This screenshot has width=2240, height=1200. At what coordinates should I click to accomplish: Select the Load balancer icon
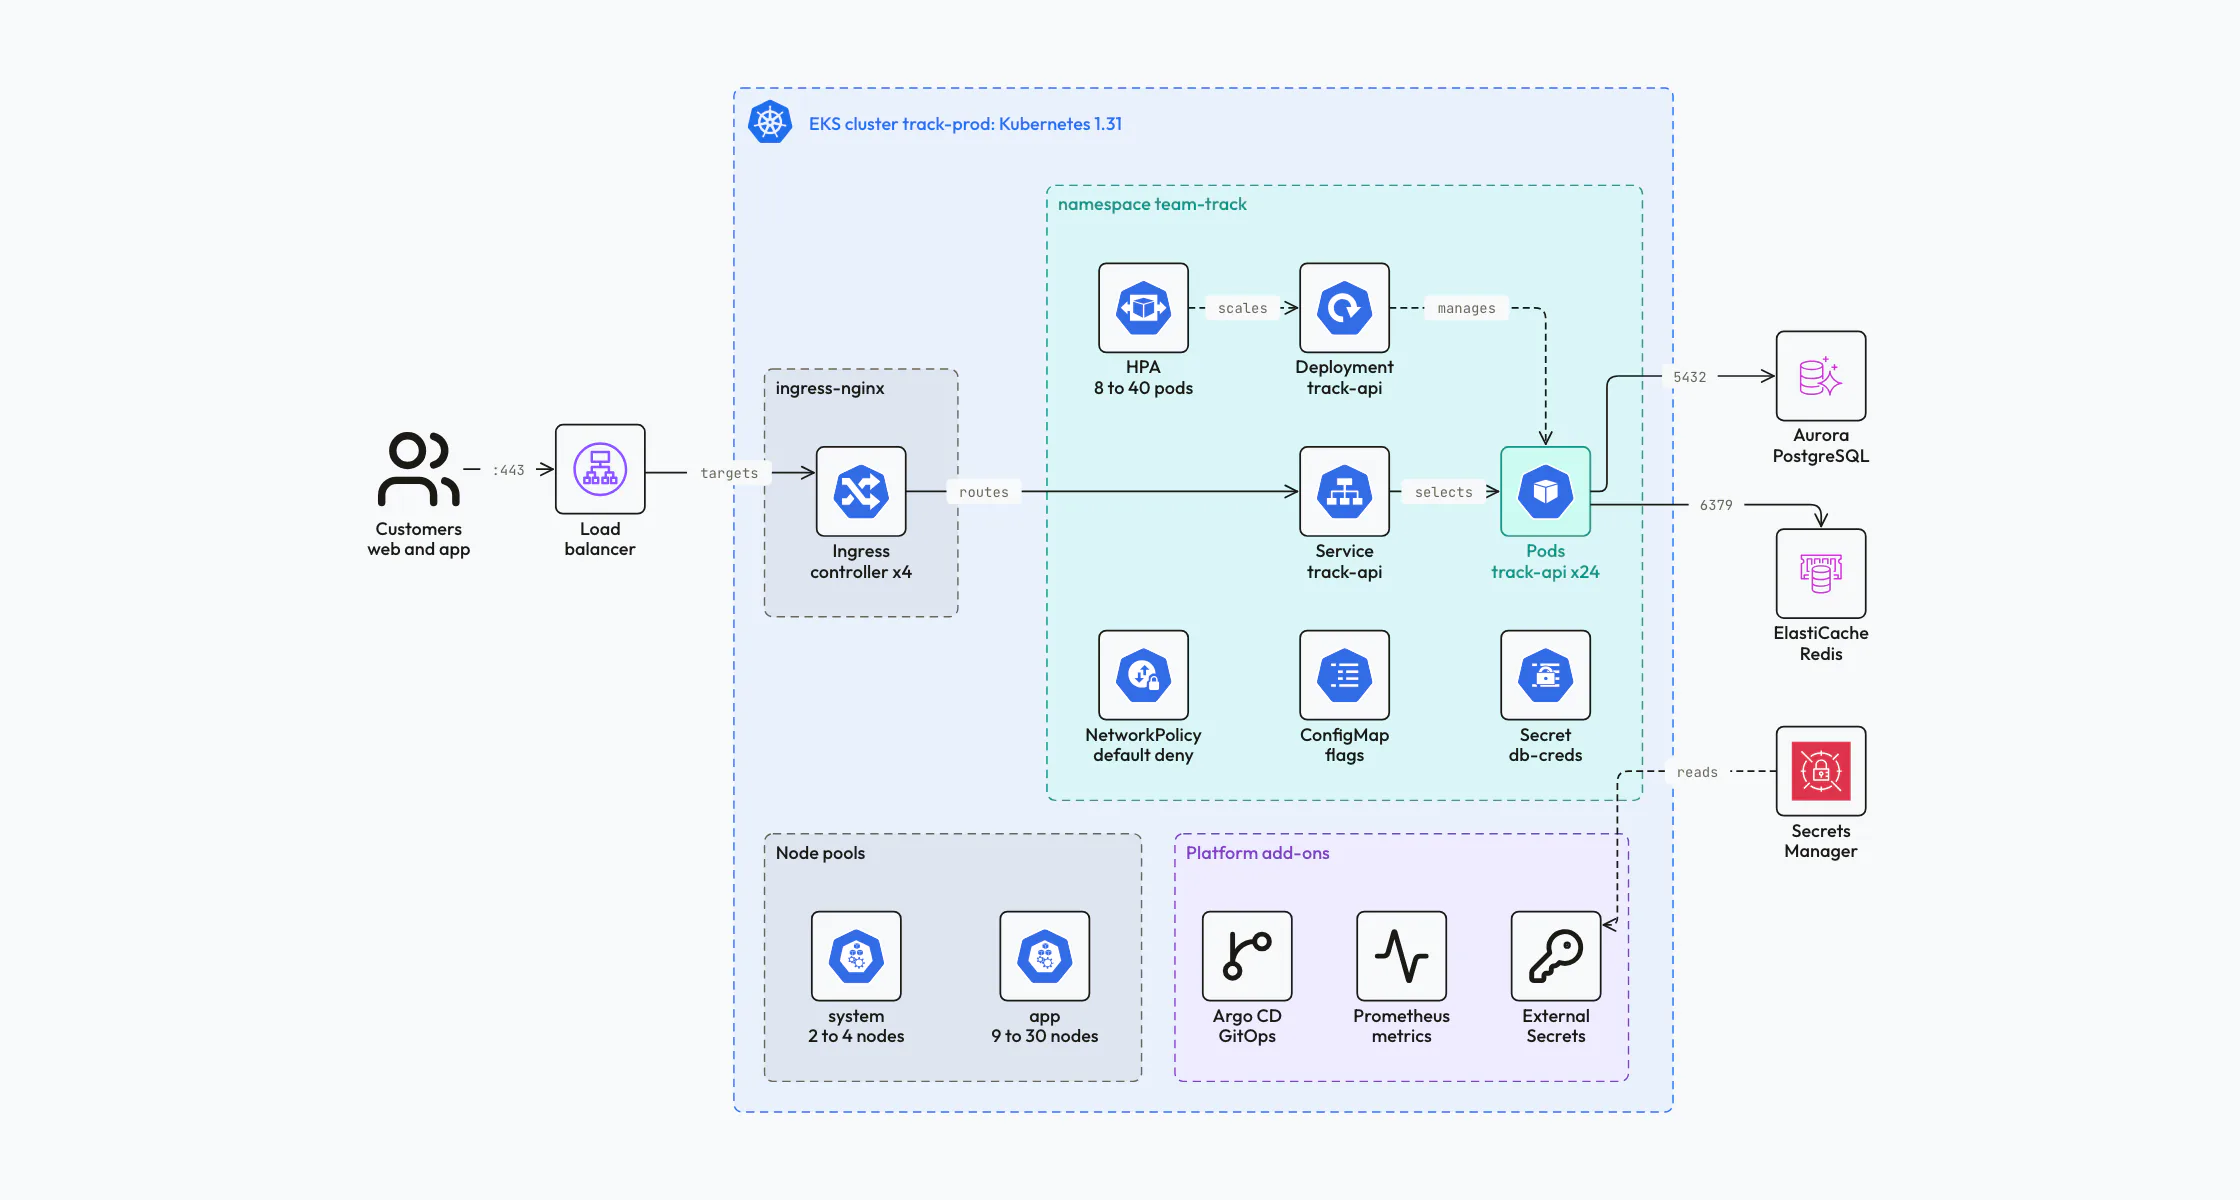coord(600,469)
